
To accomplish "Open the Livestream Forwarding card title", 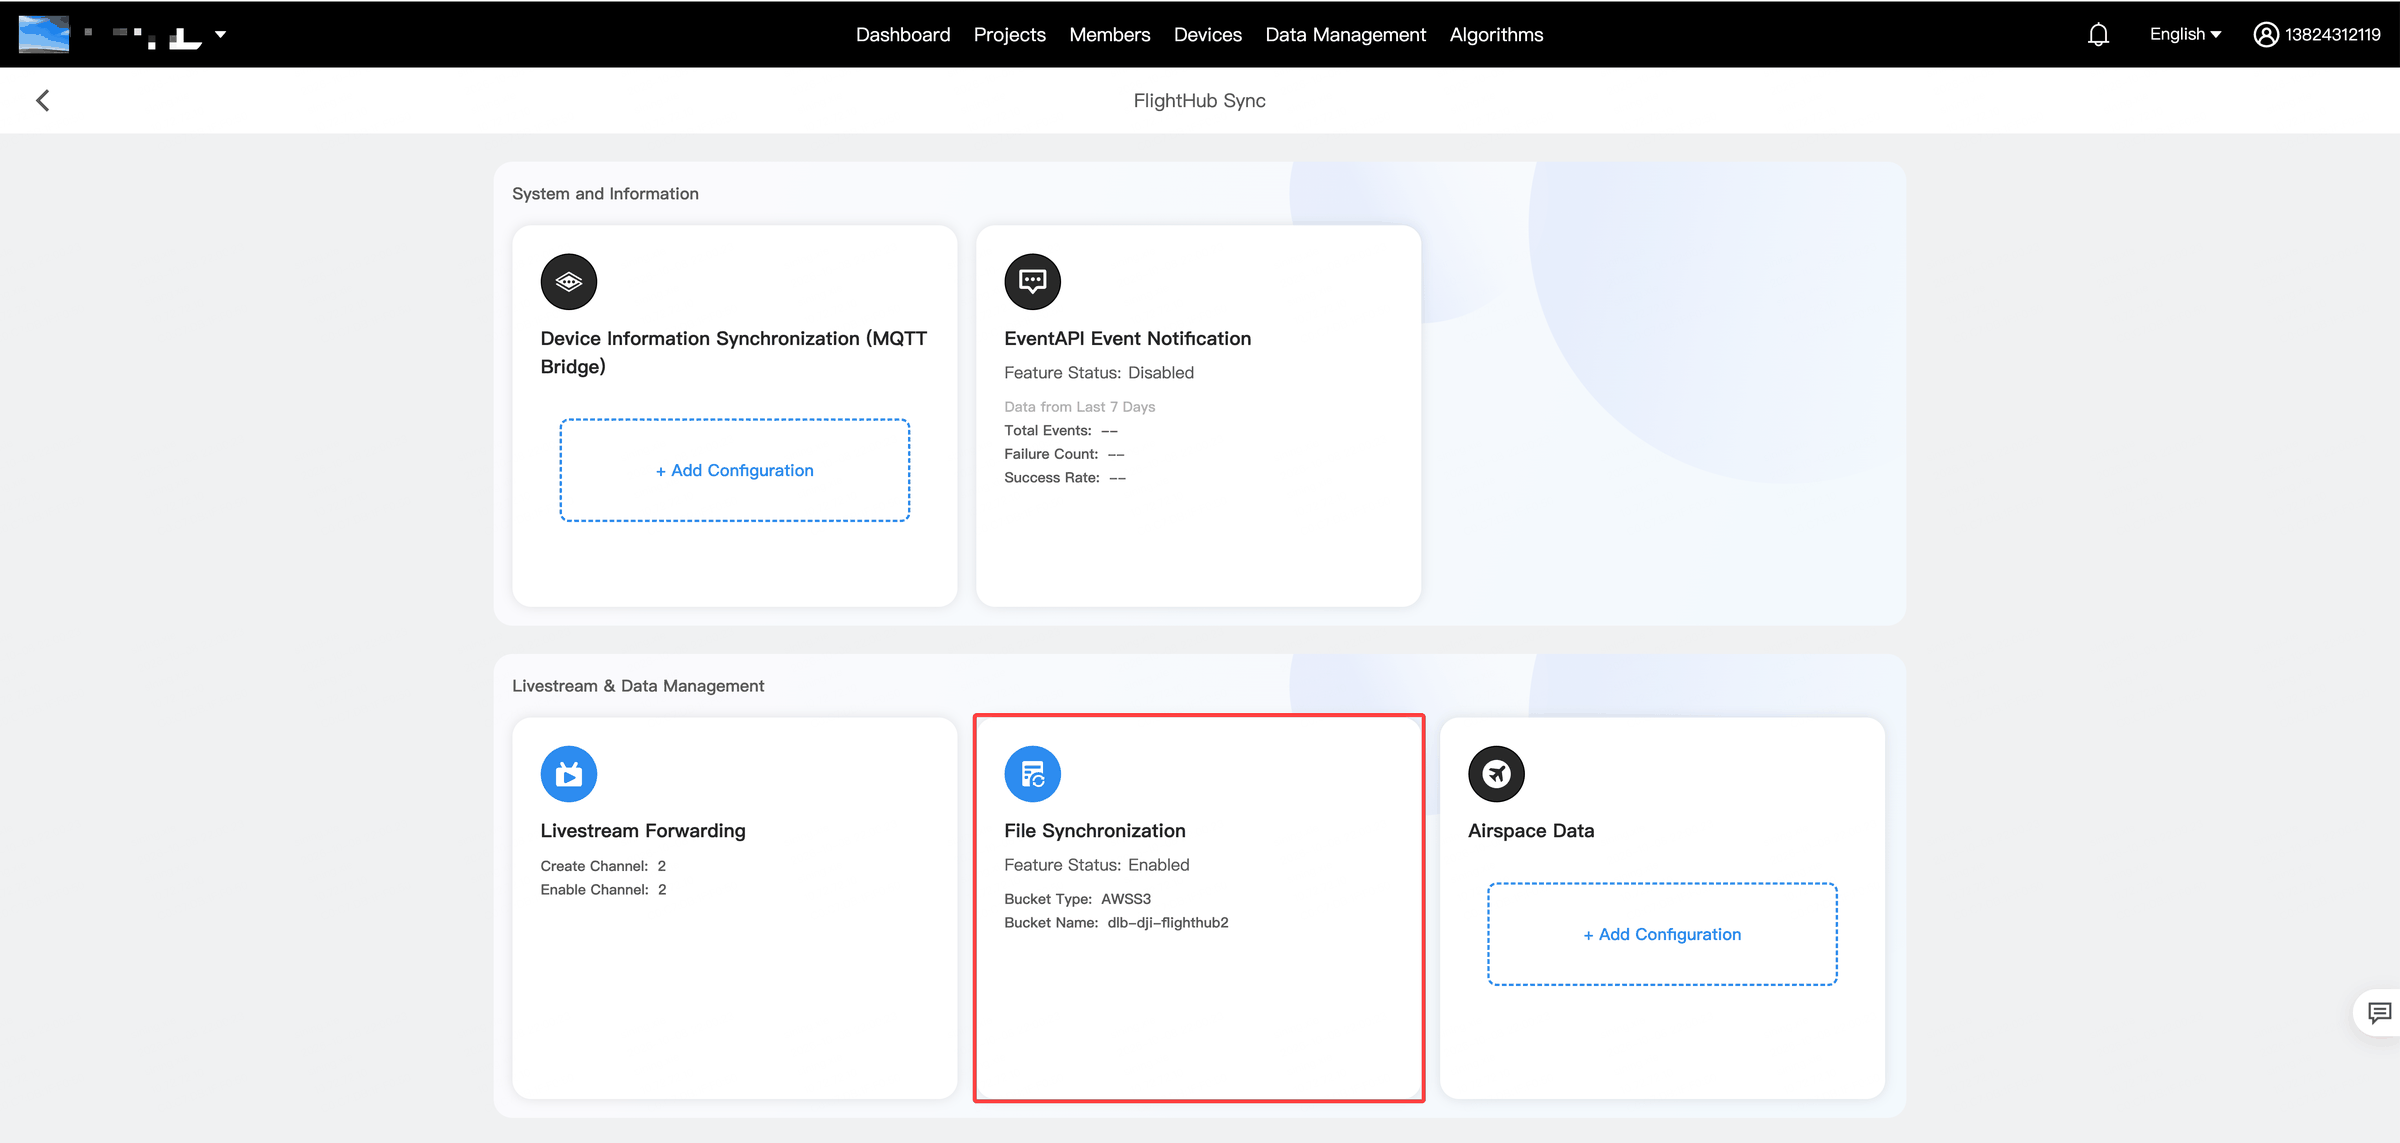I will click(643, 831).
